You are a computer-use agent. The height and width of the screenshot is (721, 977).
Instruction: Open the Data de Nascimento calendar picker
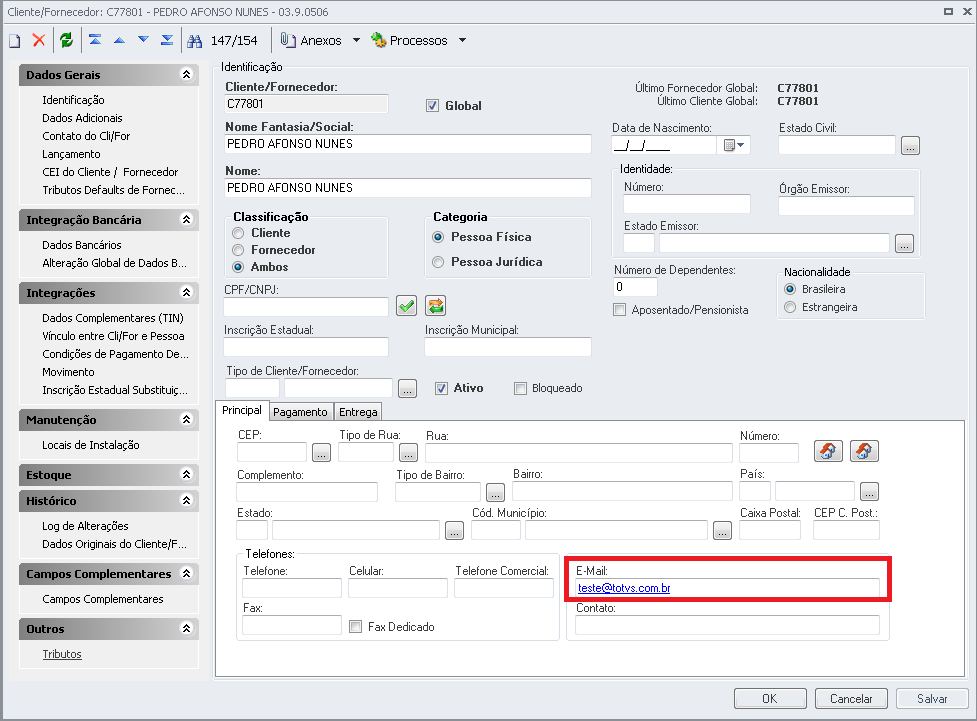[729, 144]
